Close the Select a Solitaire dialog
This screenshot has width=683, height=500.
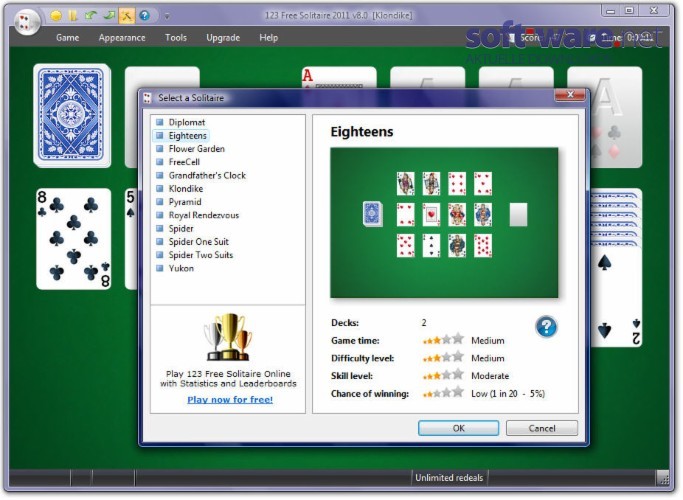[570, 95]
